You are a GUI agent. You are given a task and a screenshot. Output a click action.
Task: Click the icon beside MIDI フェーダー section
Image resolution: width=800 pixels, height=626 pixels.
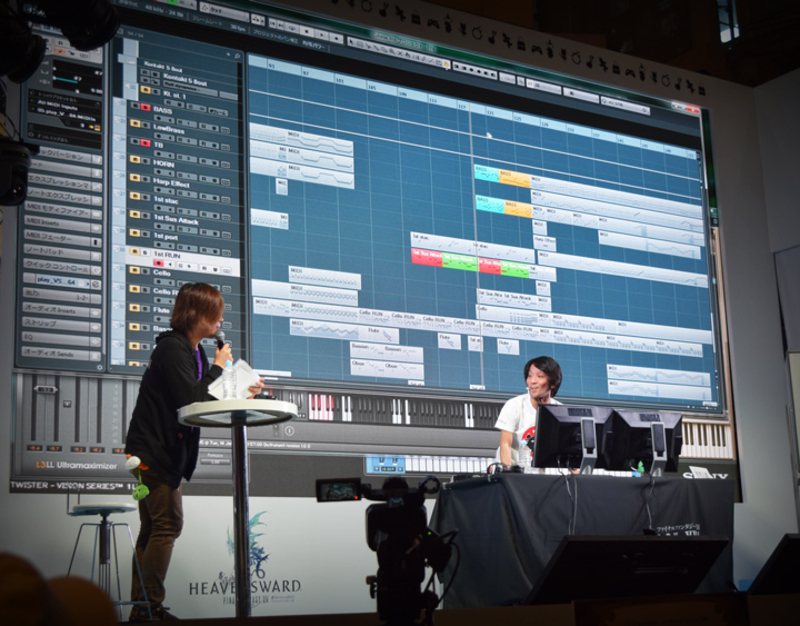[x=96, y=242]
